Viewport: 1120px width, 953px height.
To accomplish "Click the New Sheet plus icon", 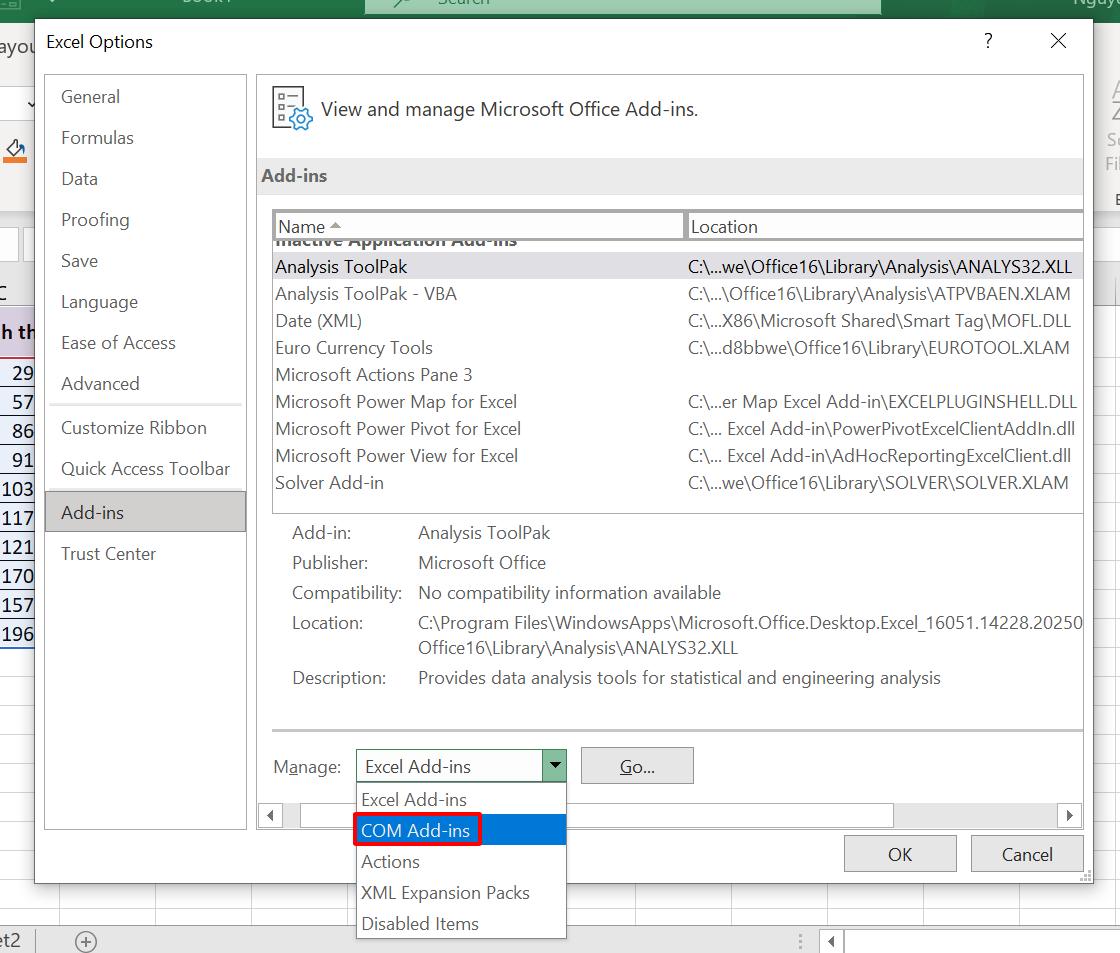I will coord(86,941).
